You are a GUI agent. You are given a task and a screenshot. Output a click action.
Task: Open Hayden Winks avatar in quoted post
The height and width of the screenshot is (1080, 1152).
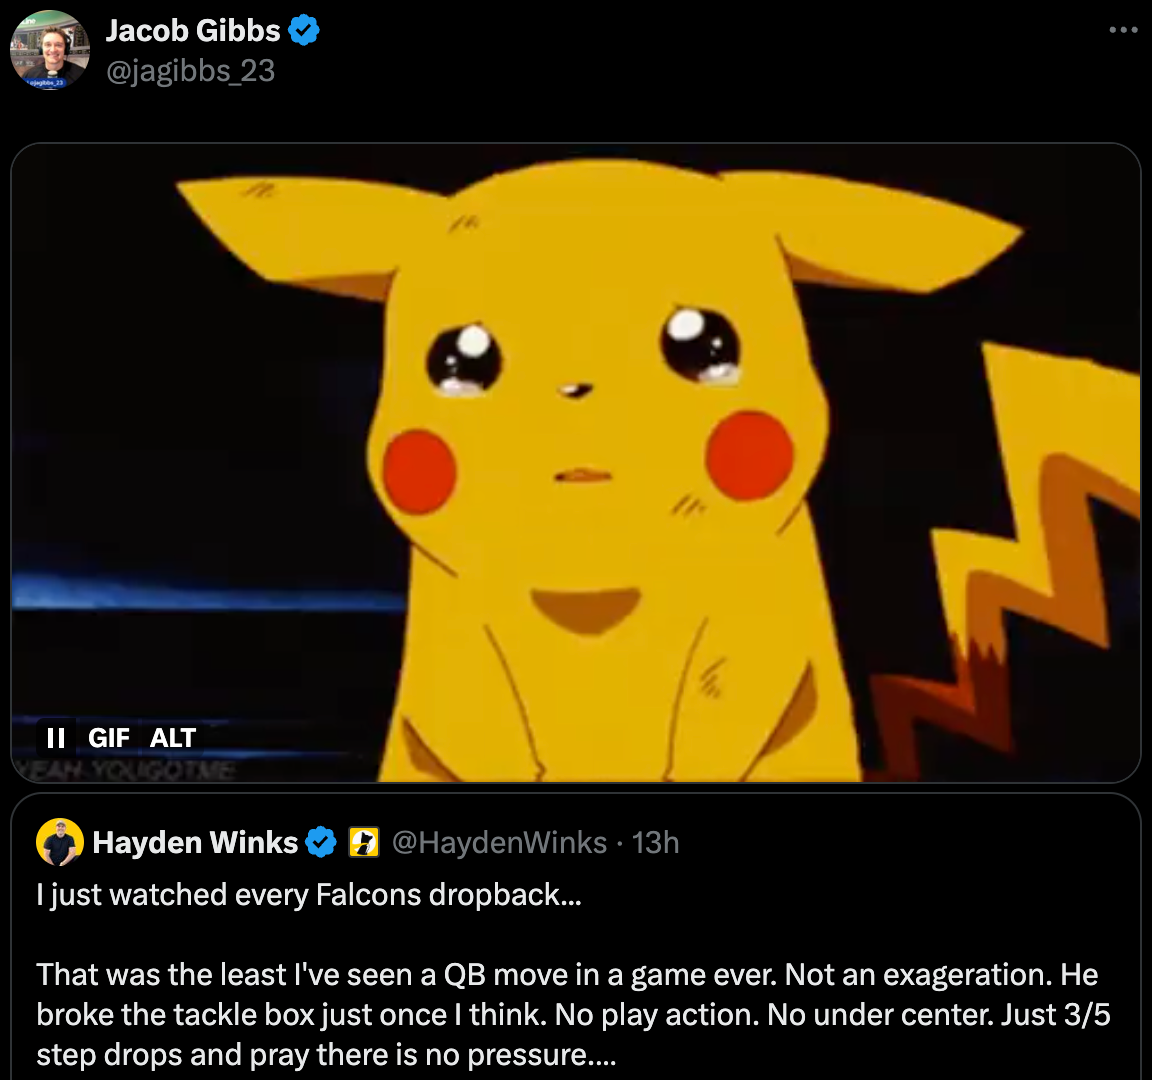tap(60, 842)
